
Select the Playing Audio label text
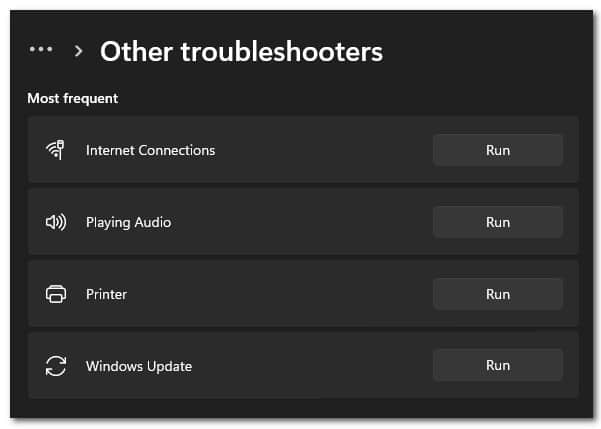coord(128,223)
